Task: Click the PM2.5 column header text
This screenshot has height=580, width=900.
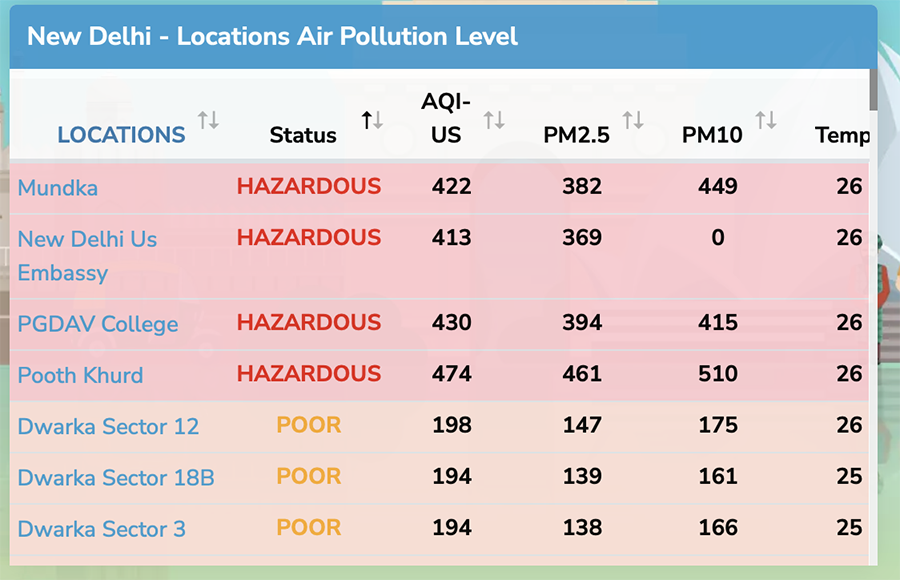Action: [576, 135]
